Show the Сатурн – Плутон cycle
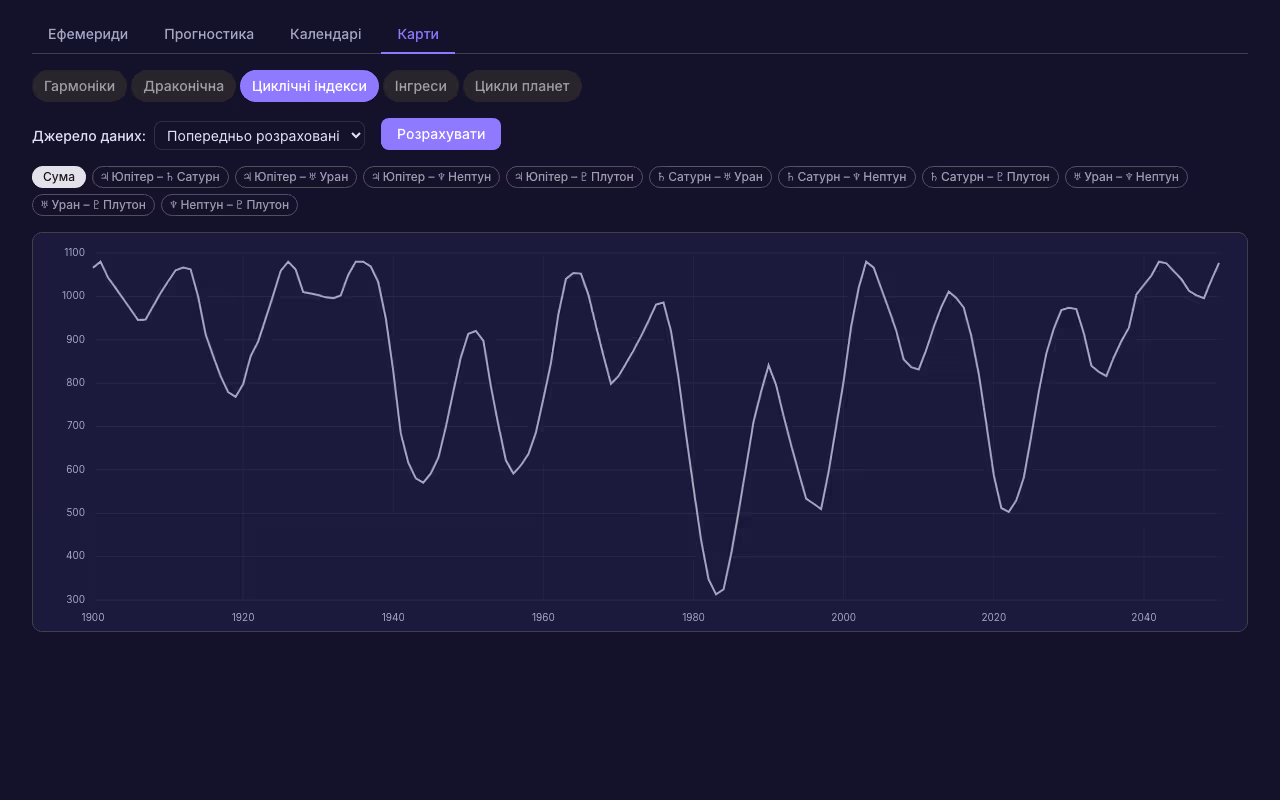 click(990, 177)
